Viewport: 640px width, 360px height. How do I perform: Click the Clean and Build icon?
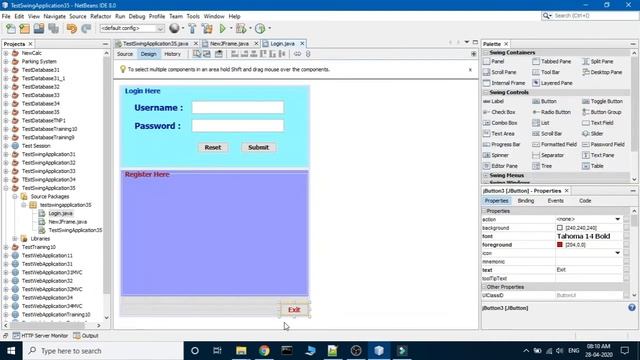[207, 29]
